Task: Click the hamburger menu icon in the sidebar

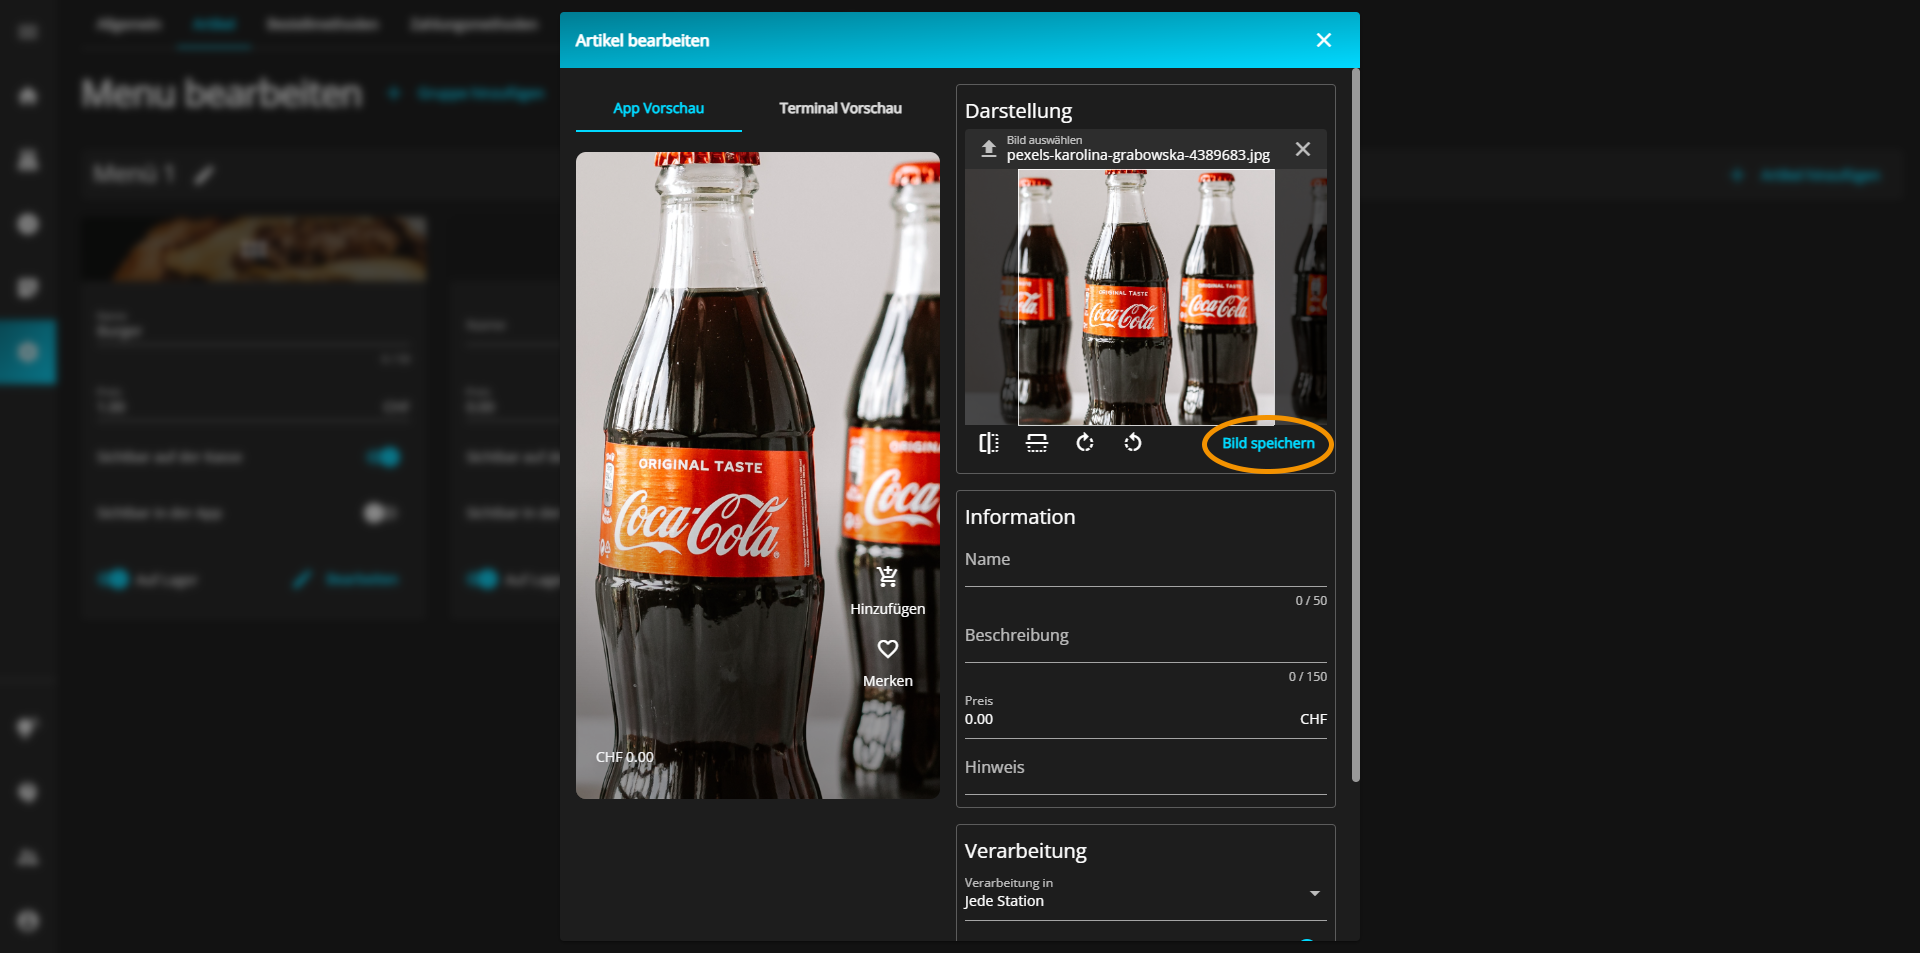Action: (28, 32)
